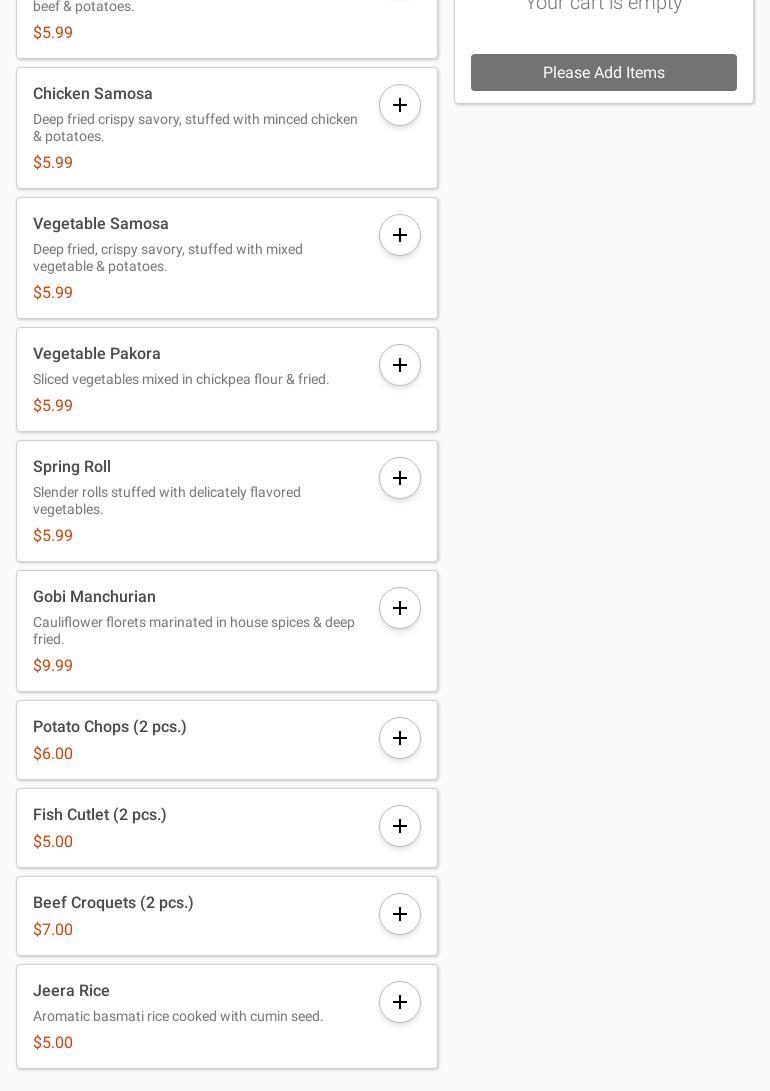Add Potato Chops (2 pcs.) to order

pos(400,738)
